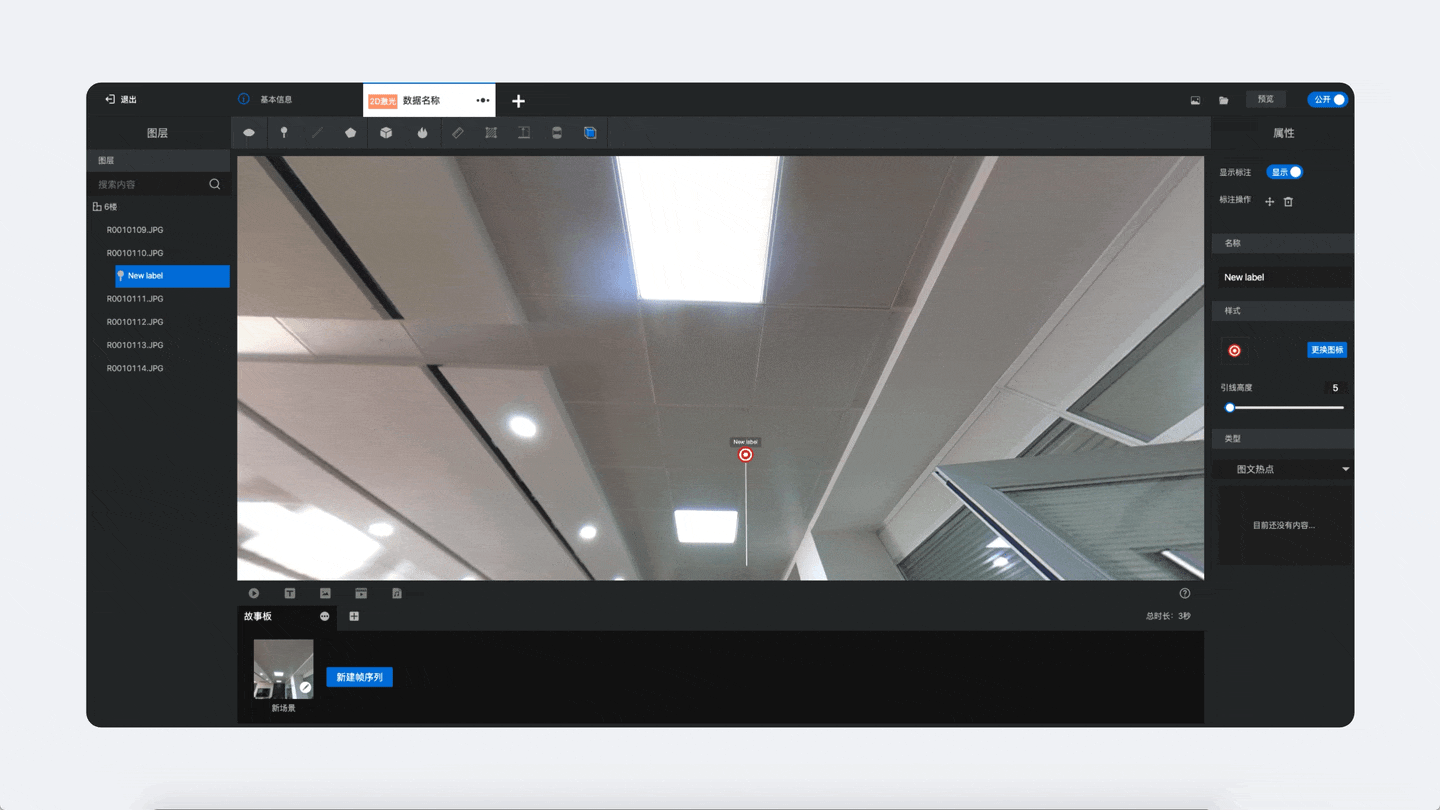Toggle the 显示标注 display switch
This screenshot has height=810, width=1440.
[x=1285, y=172]
